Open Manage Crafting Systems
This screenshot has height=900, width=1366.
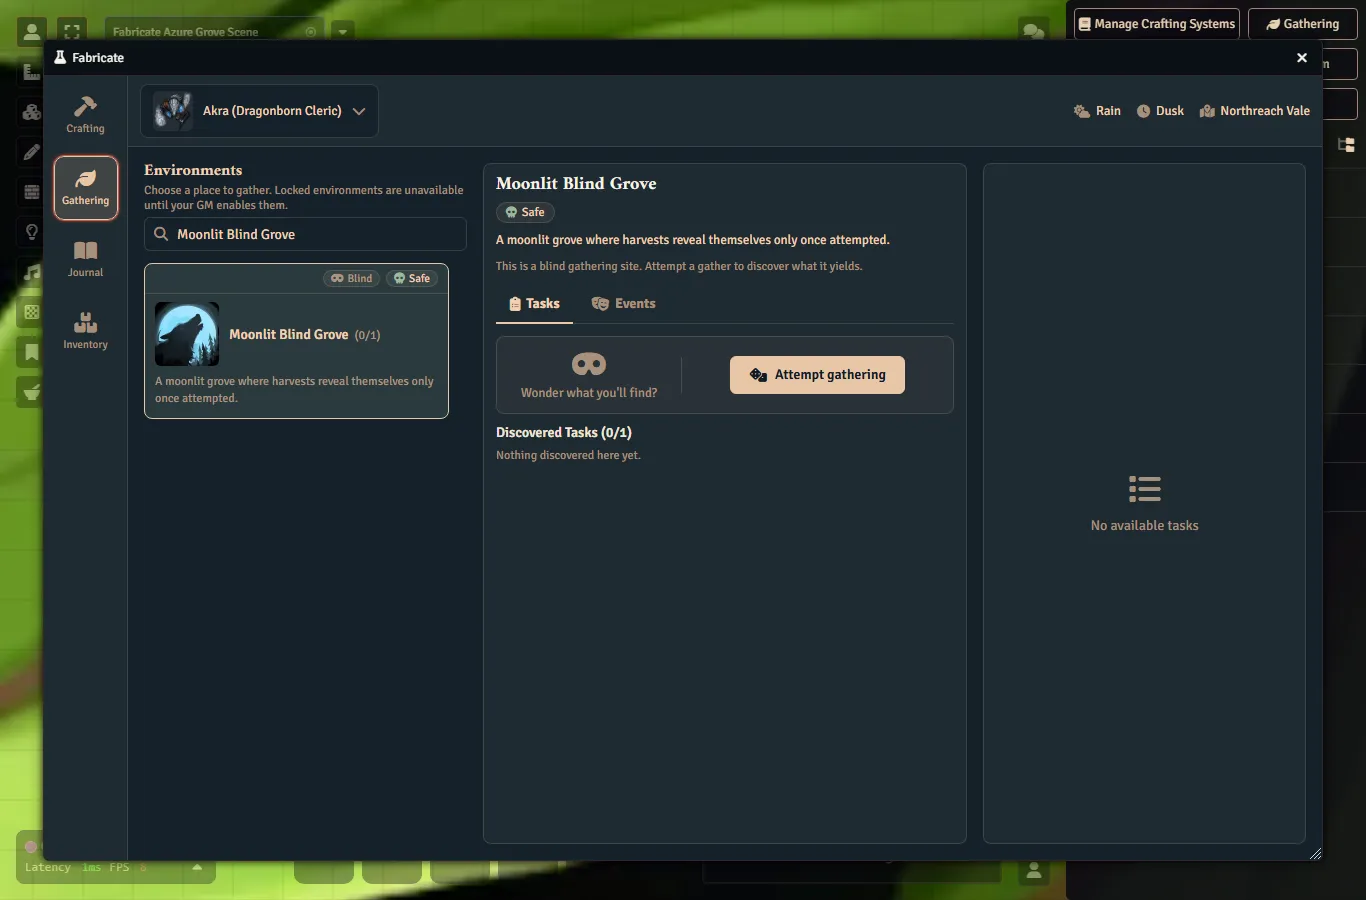[x=1157, y=24]
